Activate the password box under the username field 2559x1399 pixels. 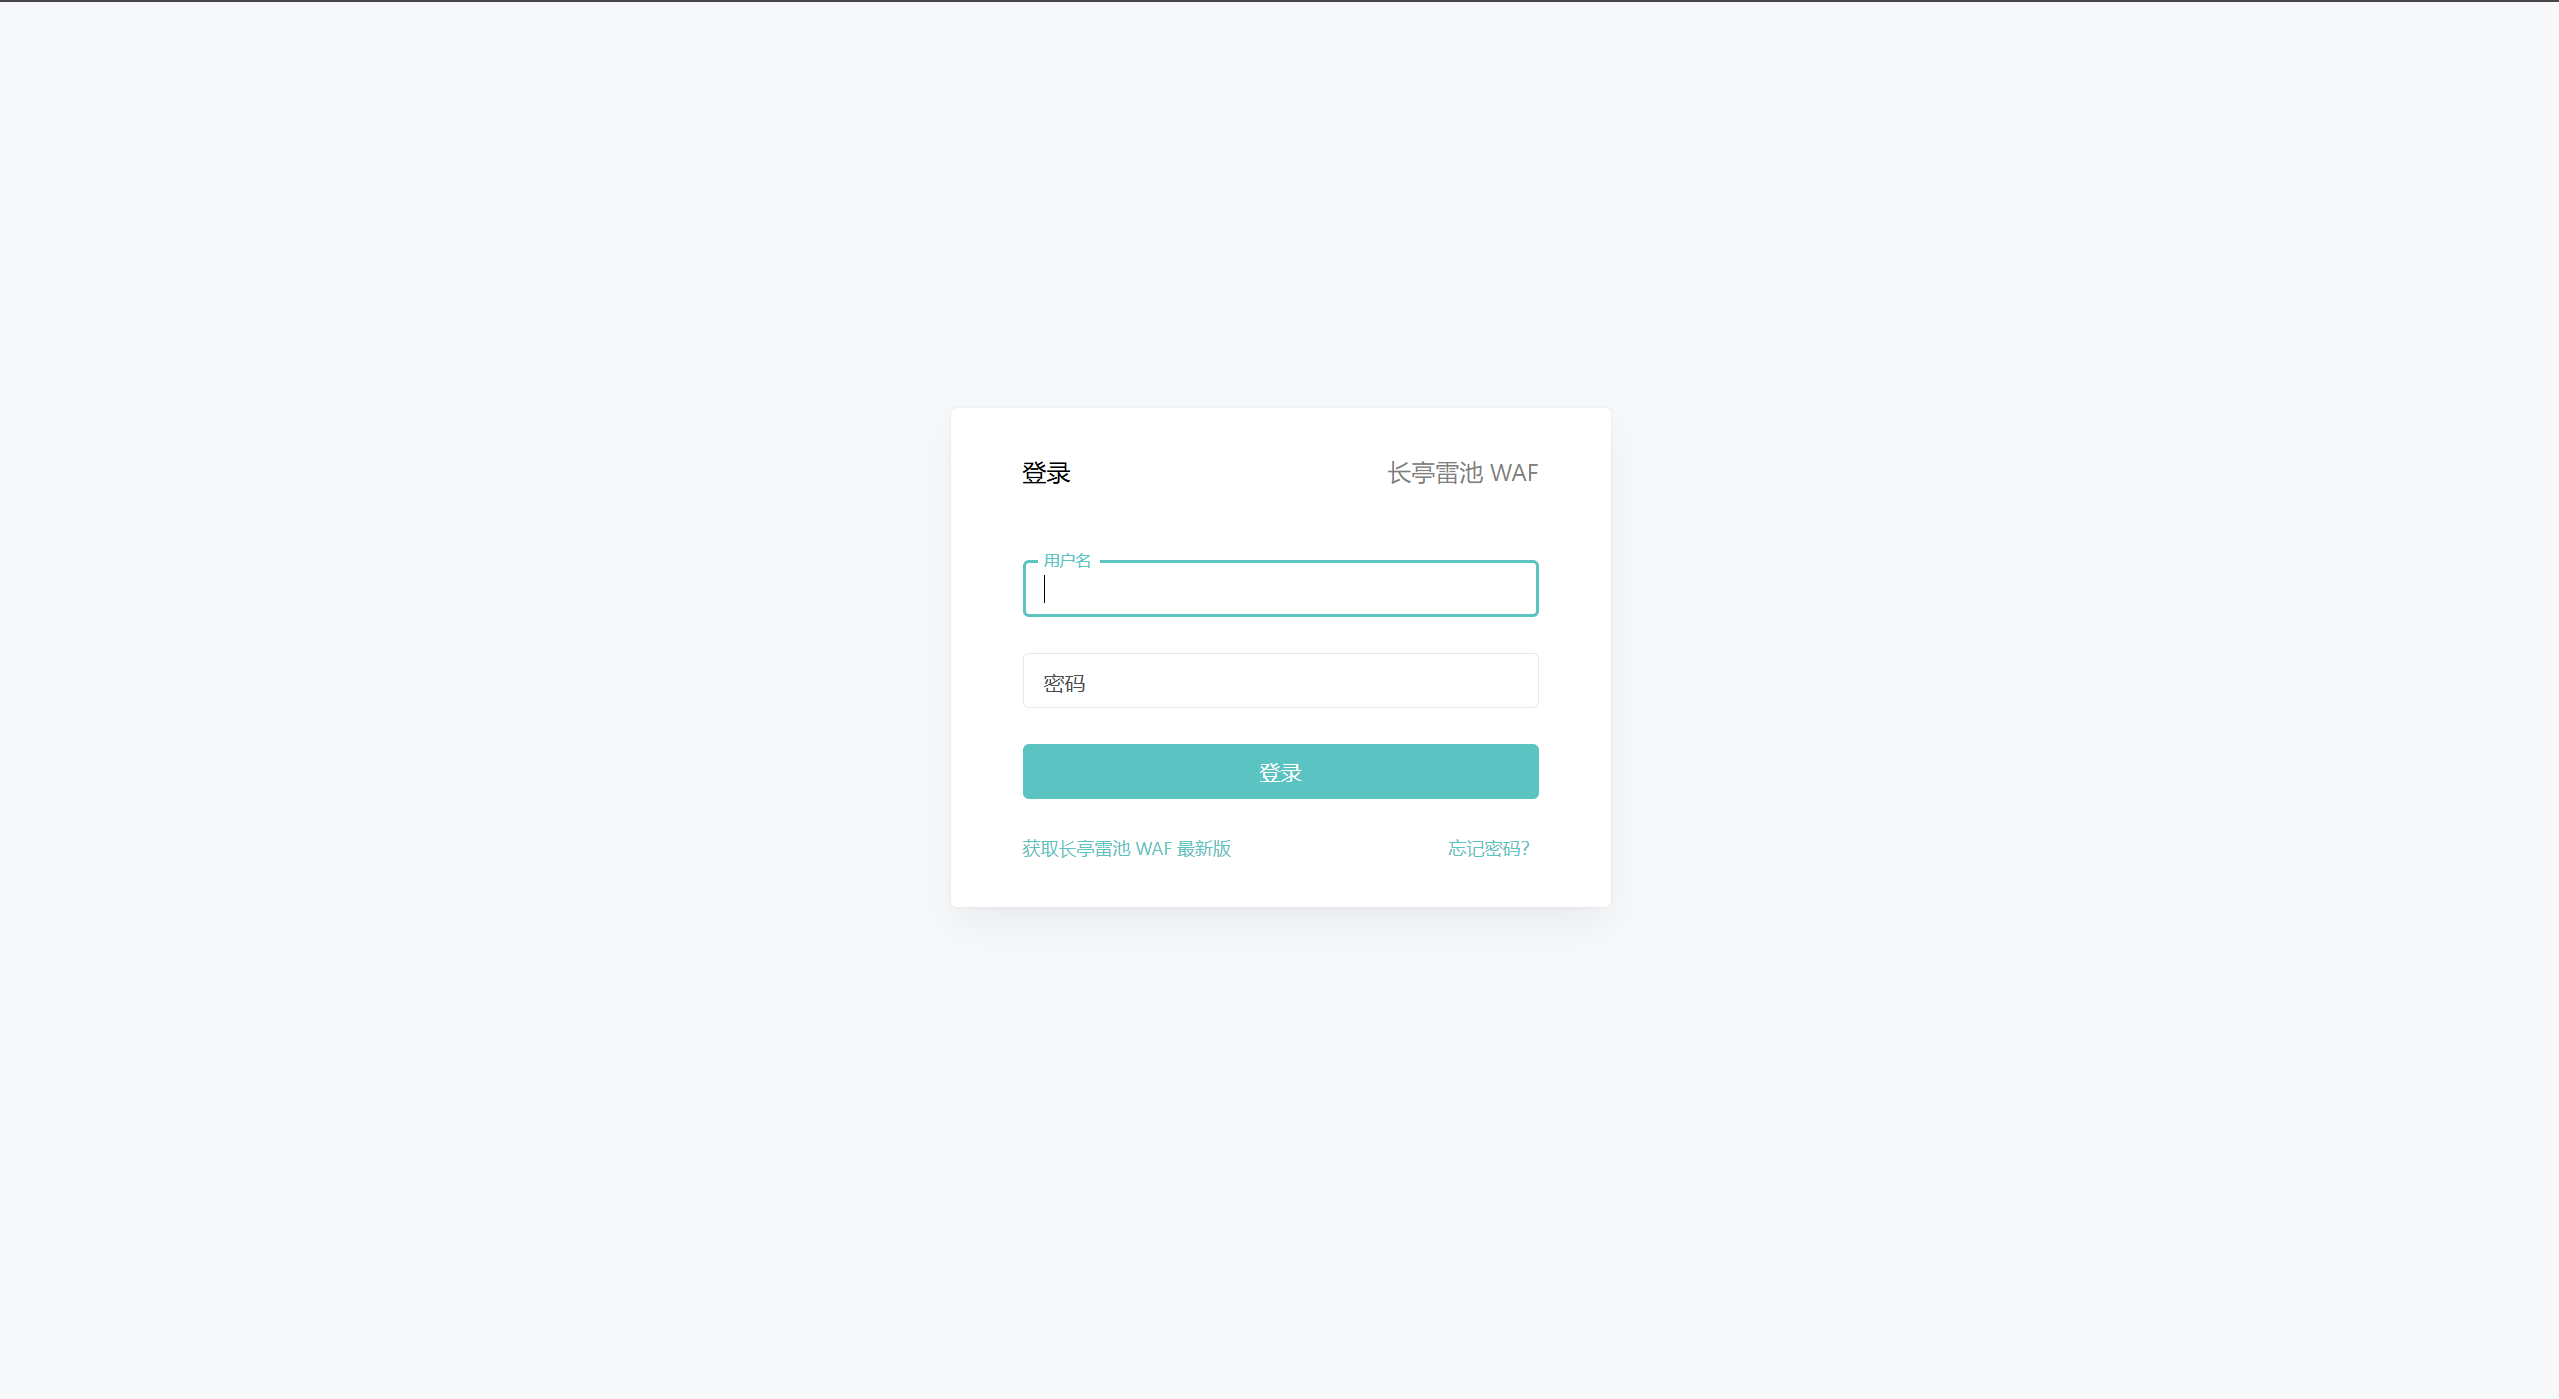pyautogui.click(x=1280, y=681)
